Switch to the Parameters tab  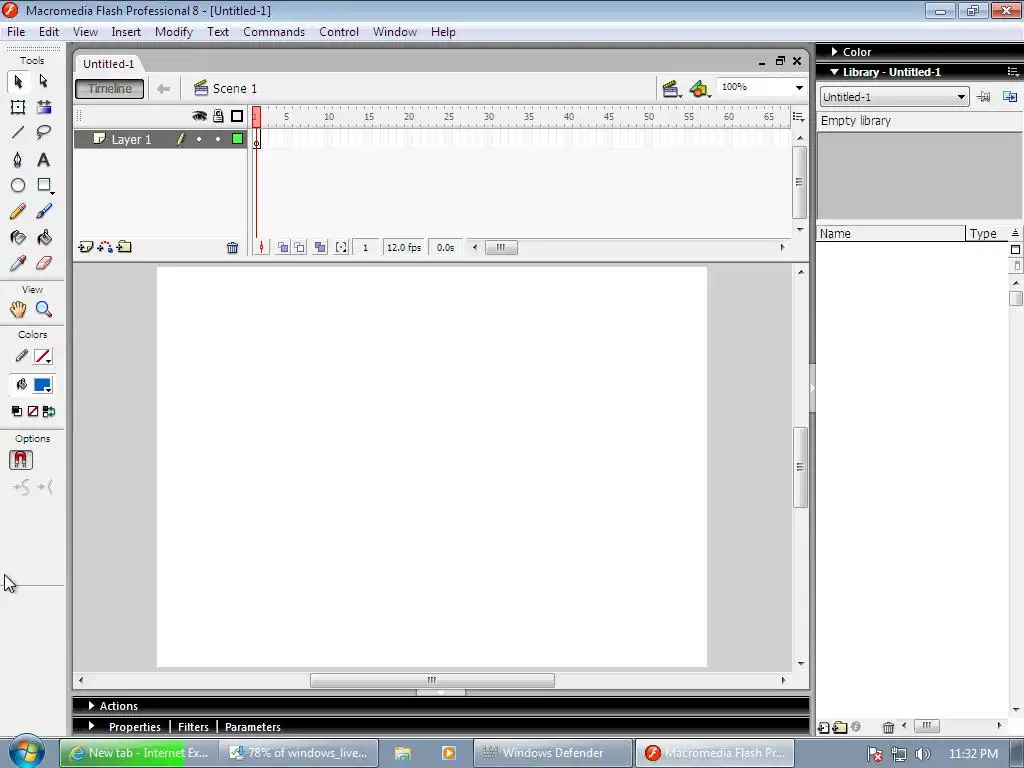pos(253,727)
